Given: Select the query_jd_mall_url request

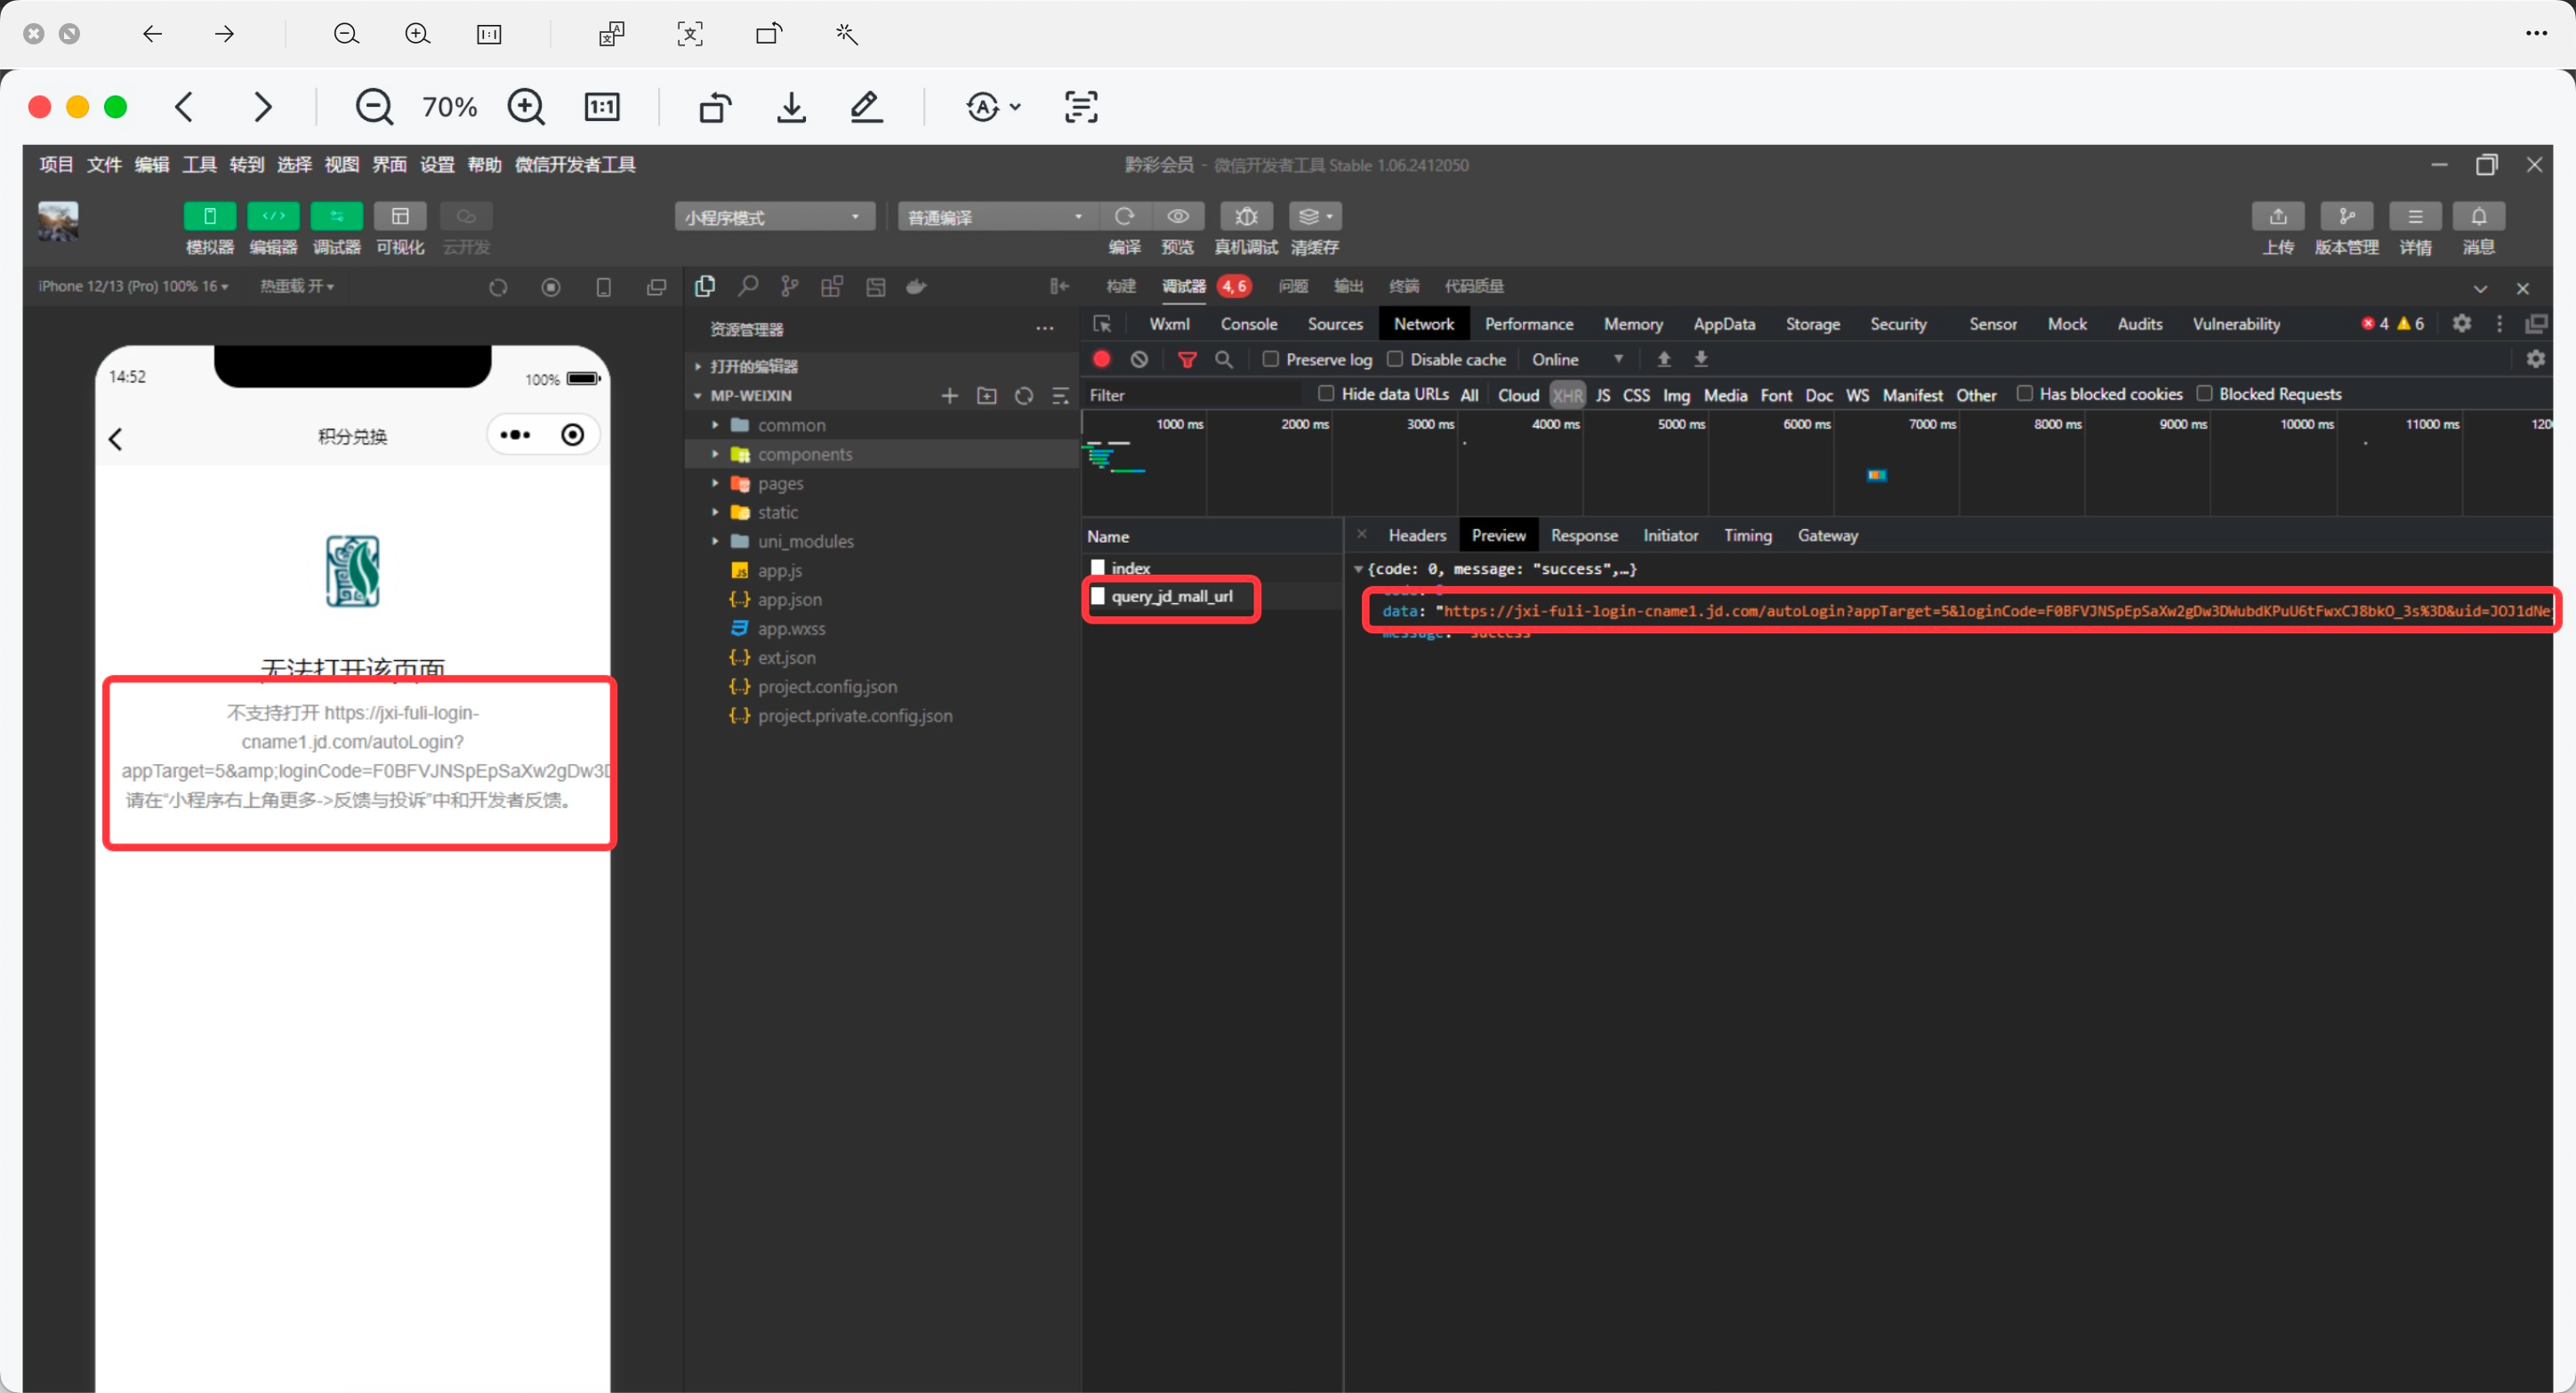Looking at the screenshot, I should [x=1171, y=597].
